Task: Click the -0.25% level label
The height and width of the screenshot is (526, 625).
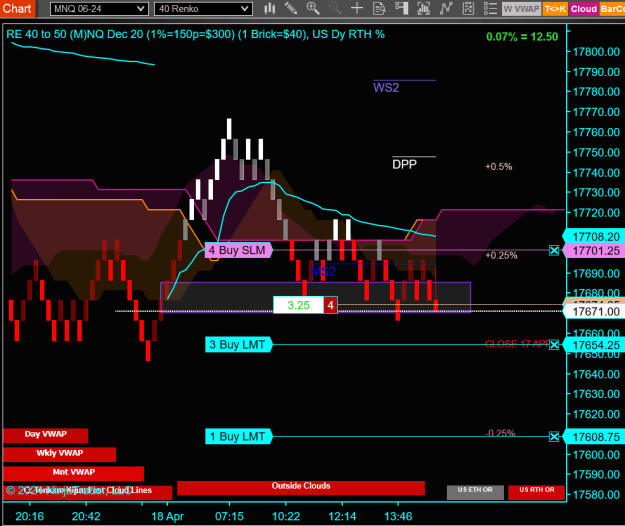Action: click(500, 433)
